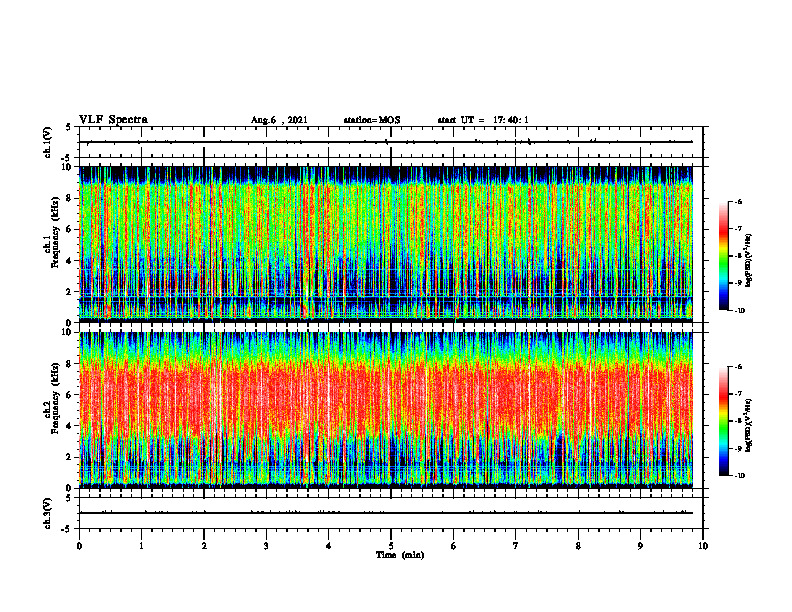Click the "start UT = 17:40: 1" text
Screen dimensions: 792x612
click(x=483, y=120)
